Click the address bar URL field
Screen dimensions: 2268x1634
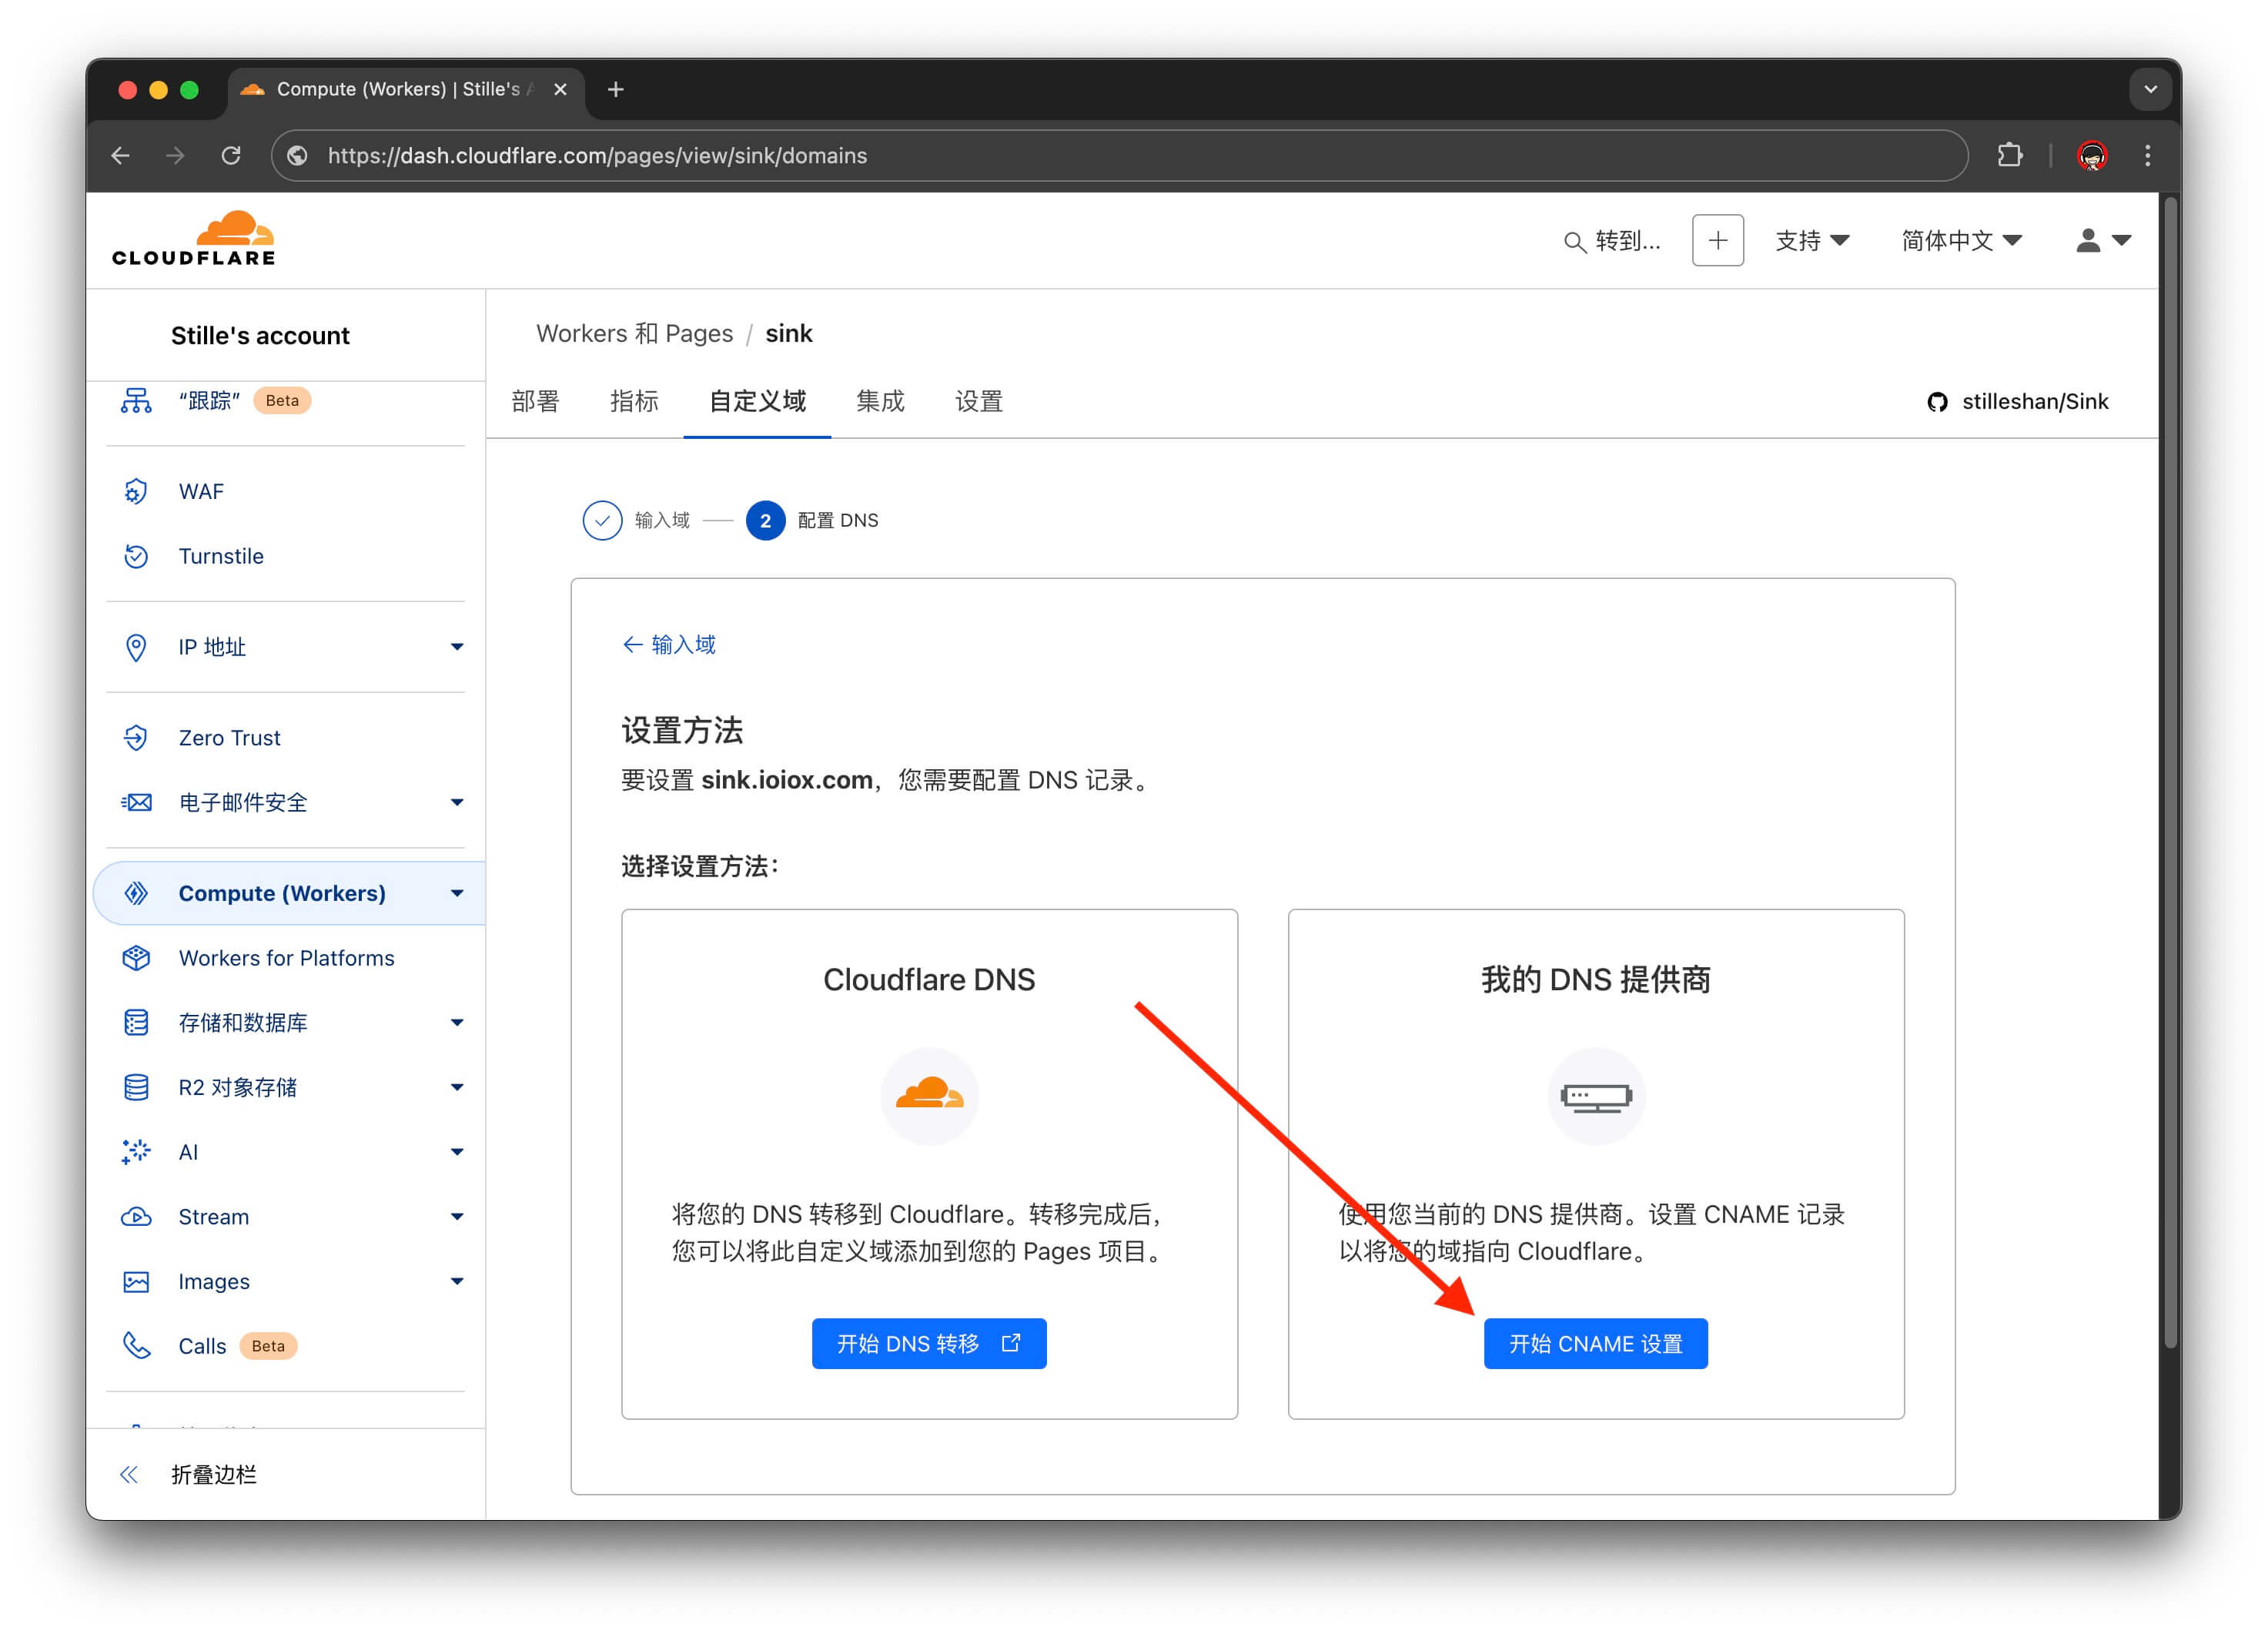coord(1120,155)
